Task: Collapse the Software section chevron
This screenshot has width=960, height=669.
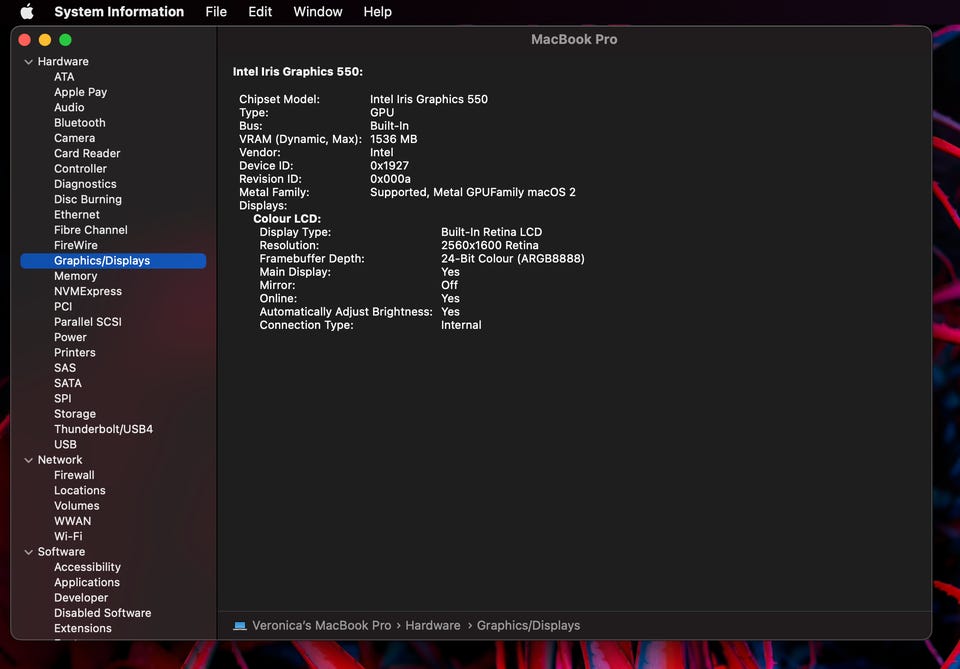Action: [28, 552]
